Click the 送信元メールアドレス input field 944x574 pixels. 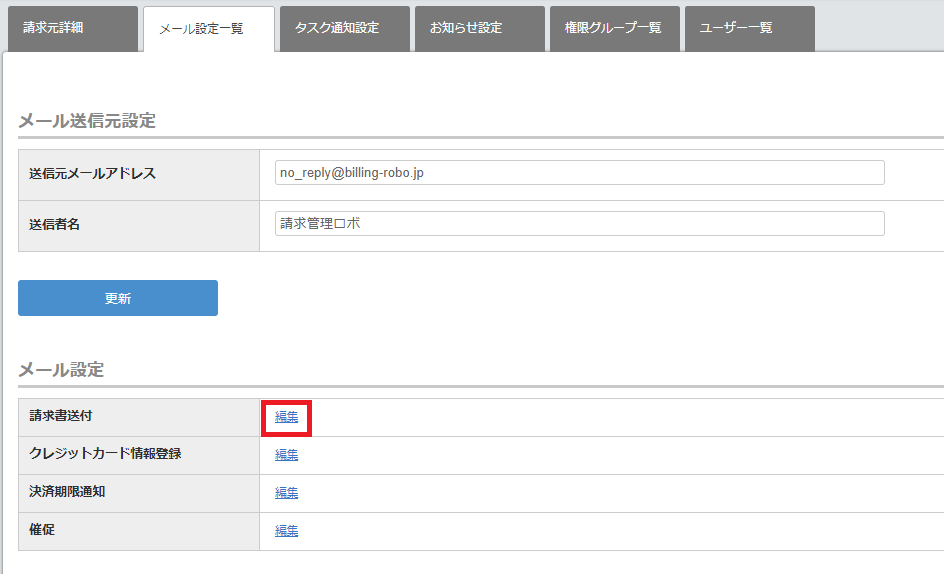point(579,173)
